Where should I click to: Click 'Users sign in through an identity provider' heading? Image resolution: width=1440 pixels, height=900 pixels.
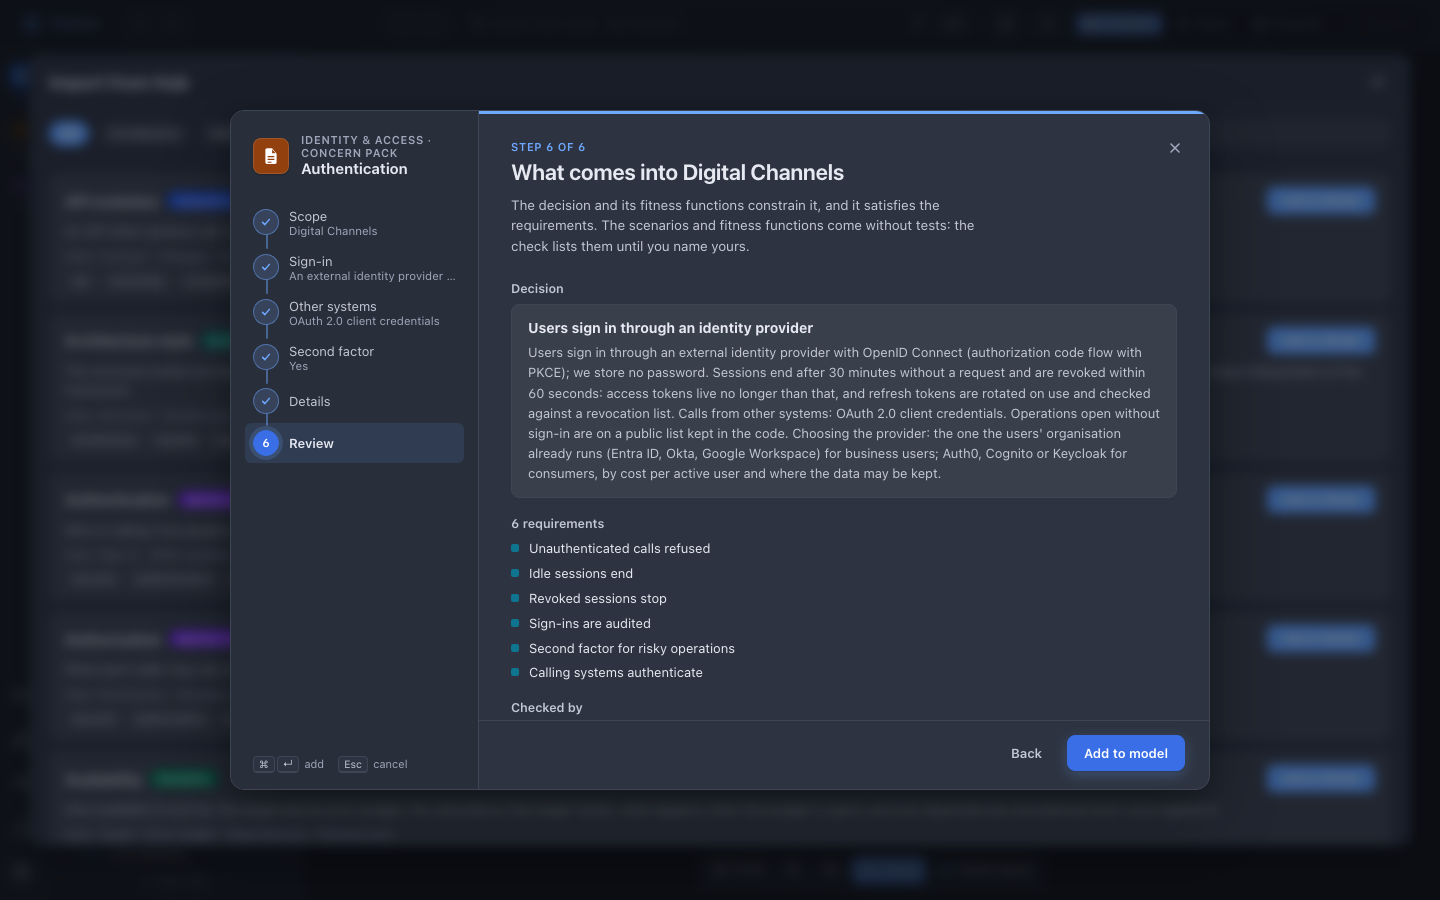point(671,328)
